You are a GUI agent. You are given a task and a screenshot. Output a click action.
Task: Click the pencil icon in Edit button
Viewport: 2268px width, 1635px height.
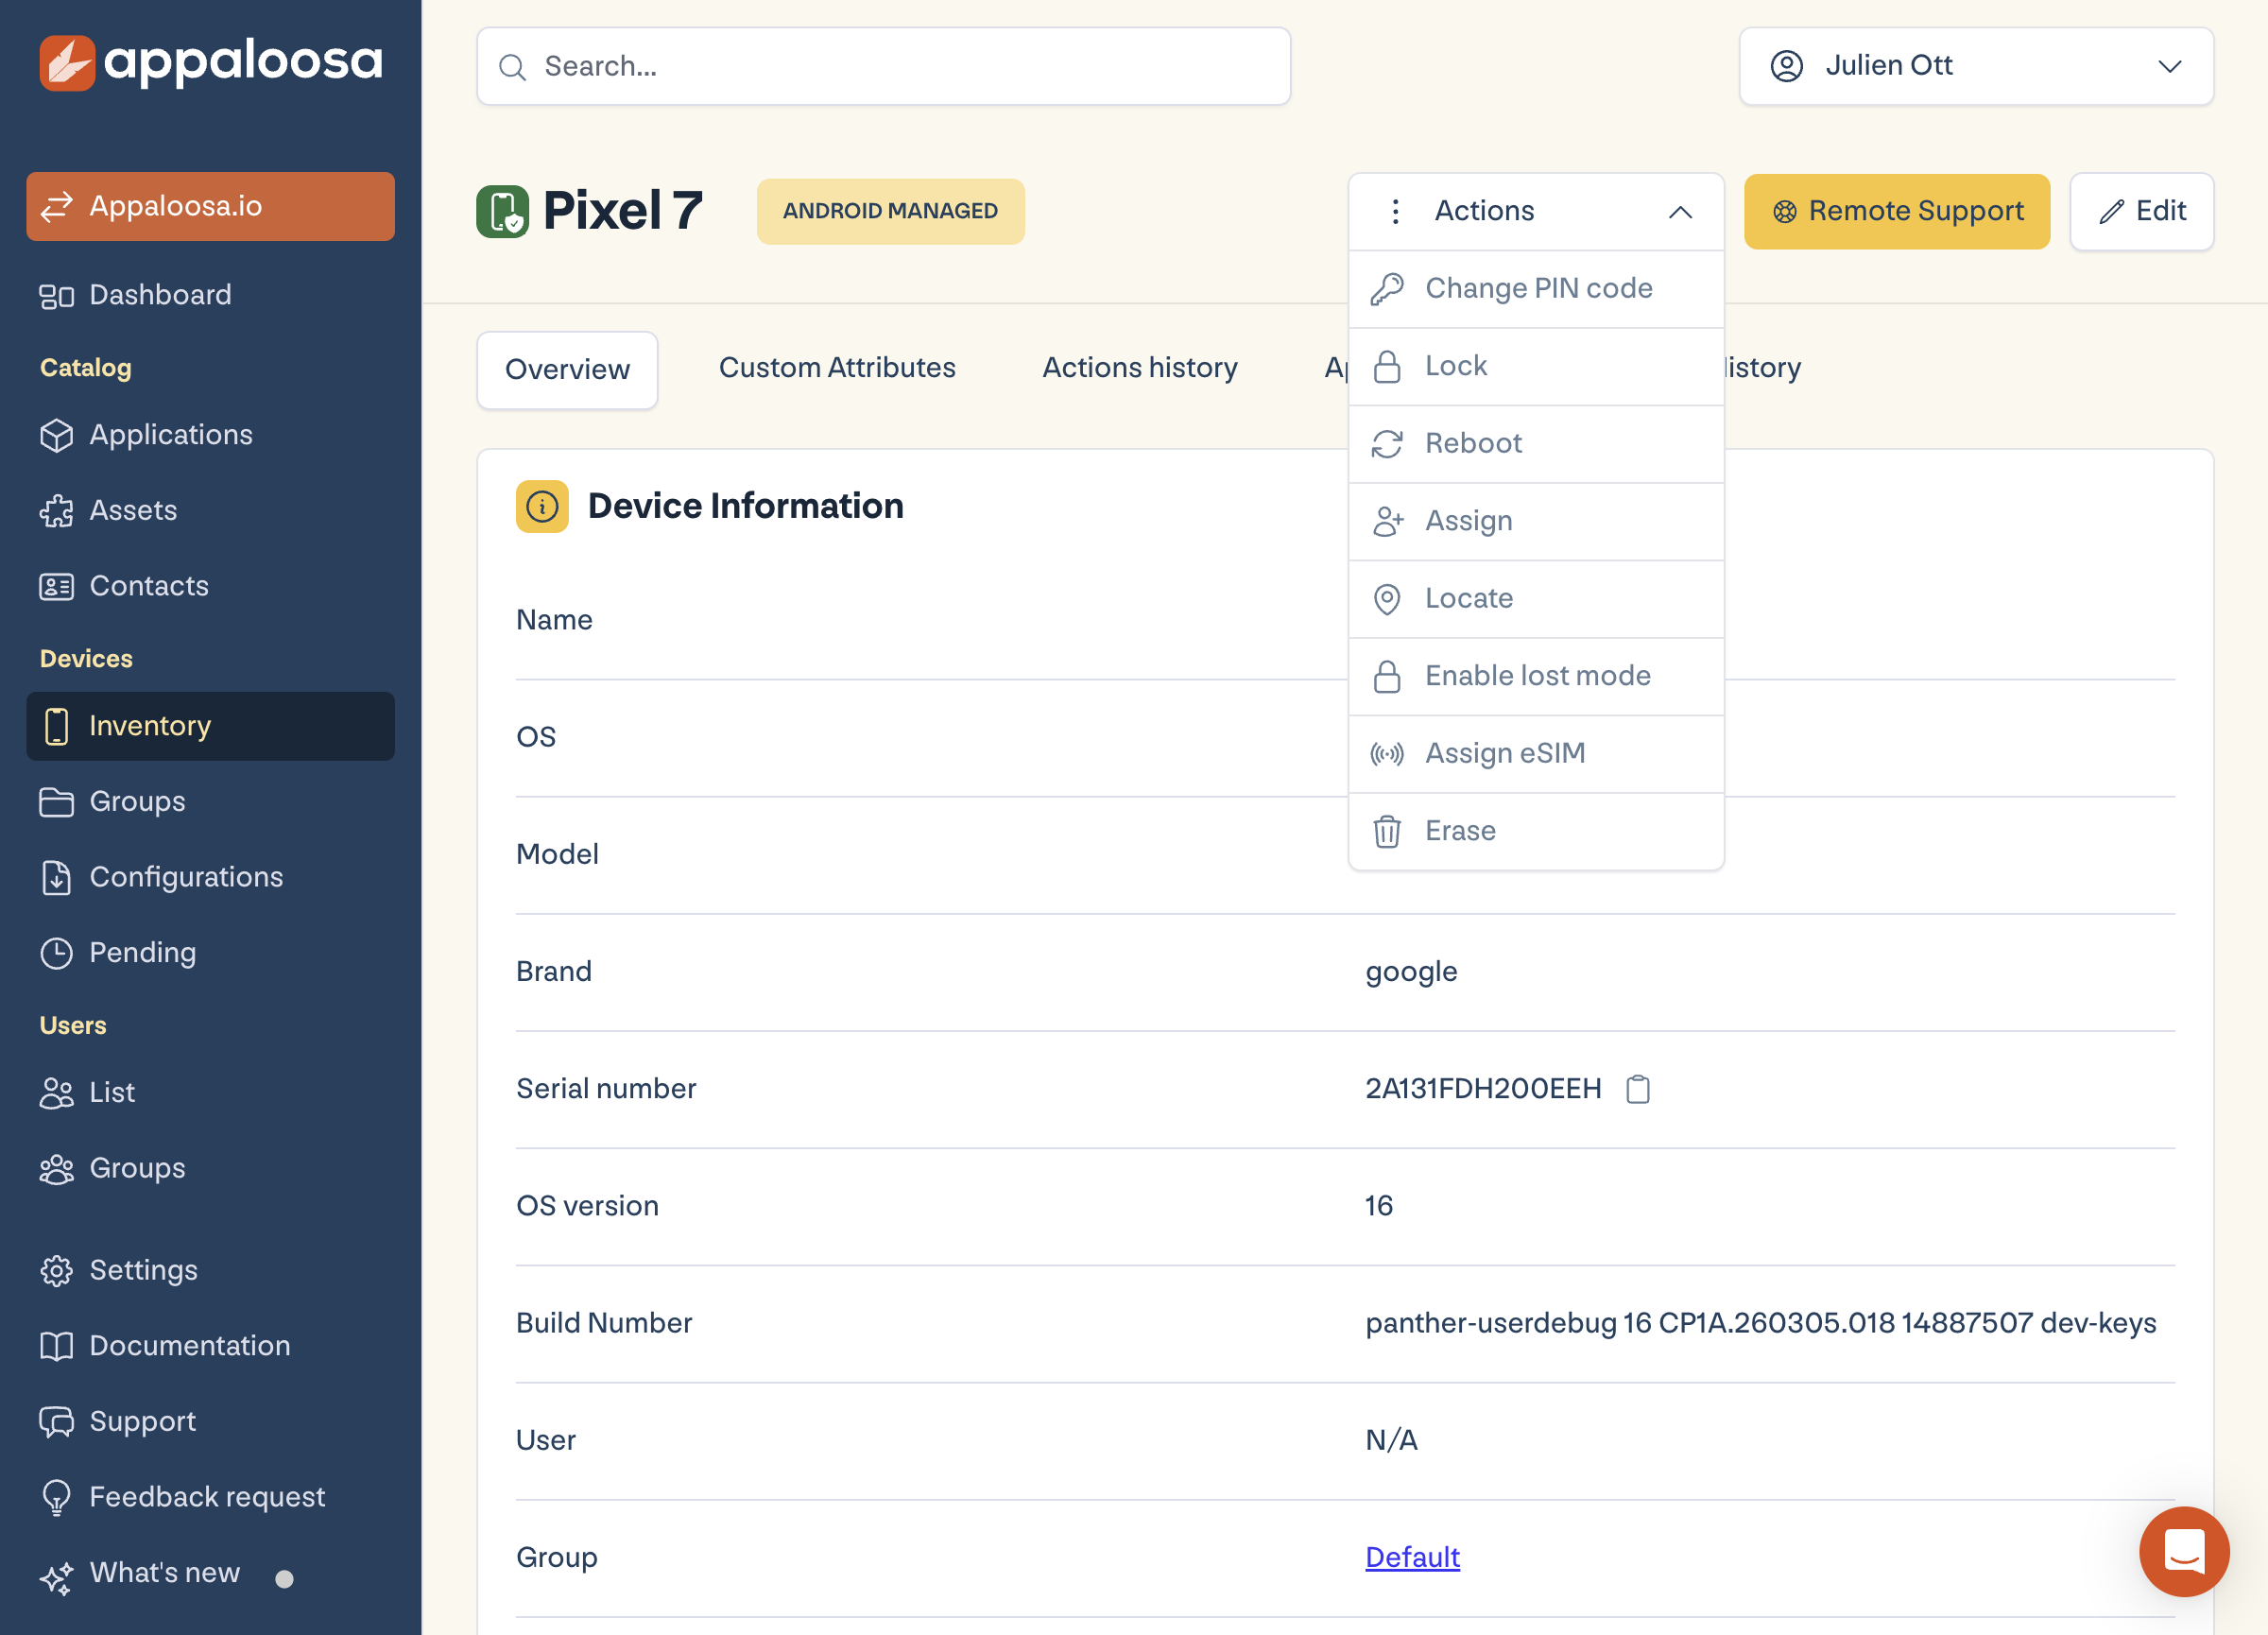(x=2111, y=212)
